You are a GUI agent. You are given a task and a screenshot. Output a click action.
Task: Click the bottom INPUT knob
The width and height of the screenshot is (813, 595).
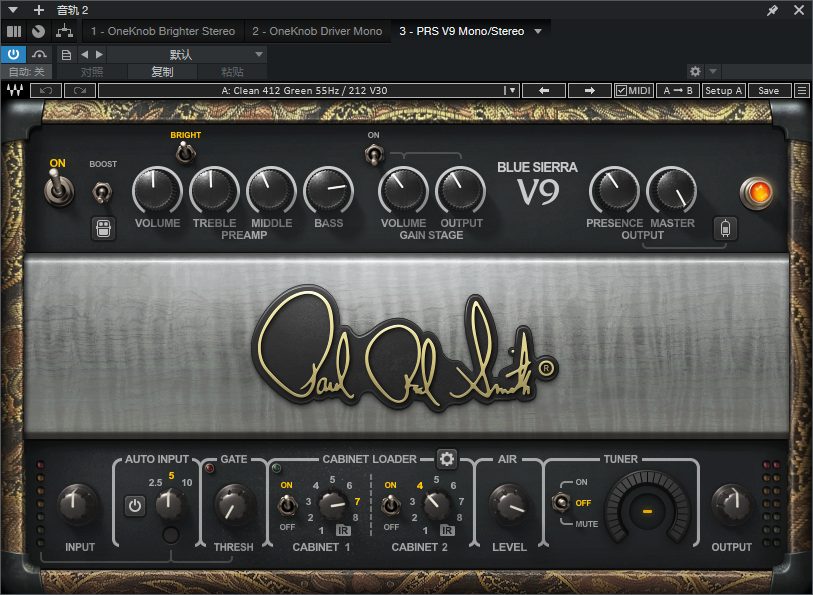click(78, 505)
